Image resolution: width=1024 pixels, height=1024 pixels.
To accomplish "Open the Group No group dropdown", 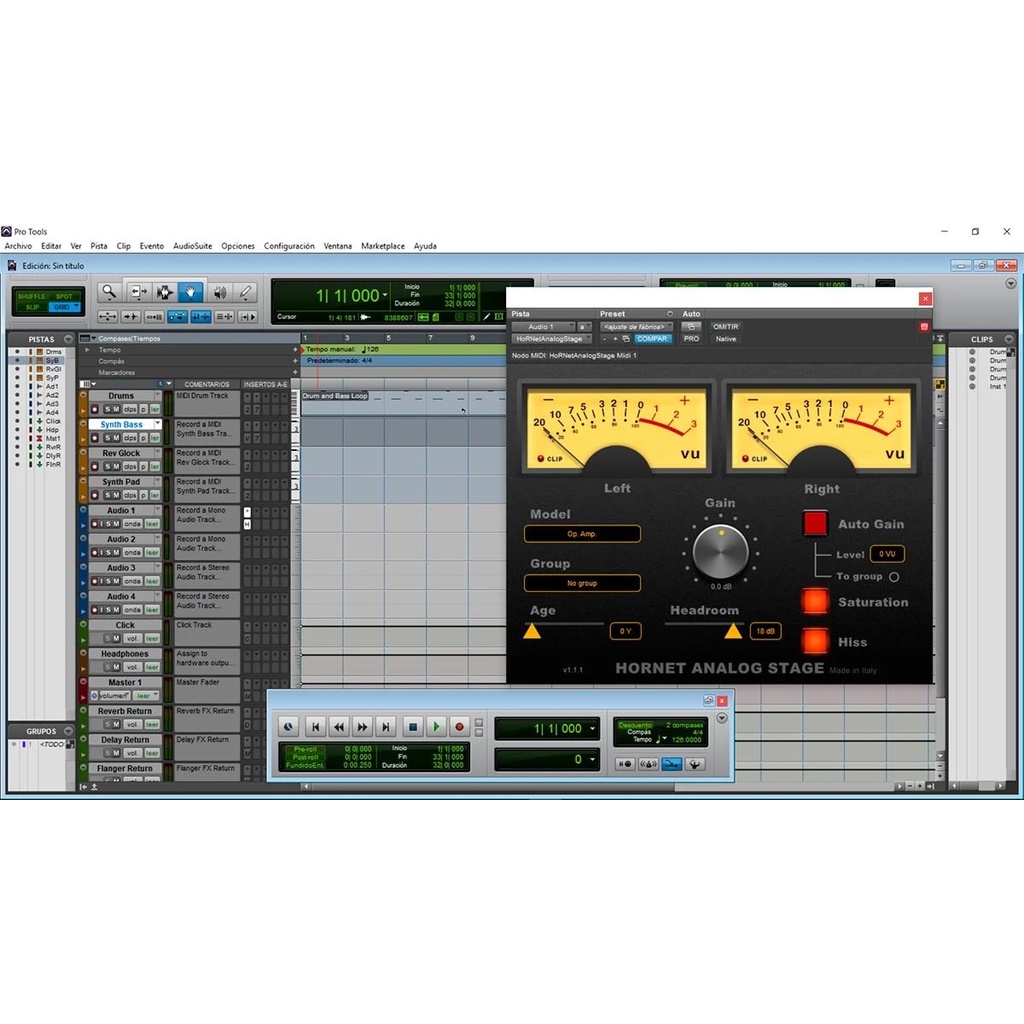I will (582, 583).
